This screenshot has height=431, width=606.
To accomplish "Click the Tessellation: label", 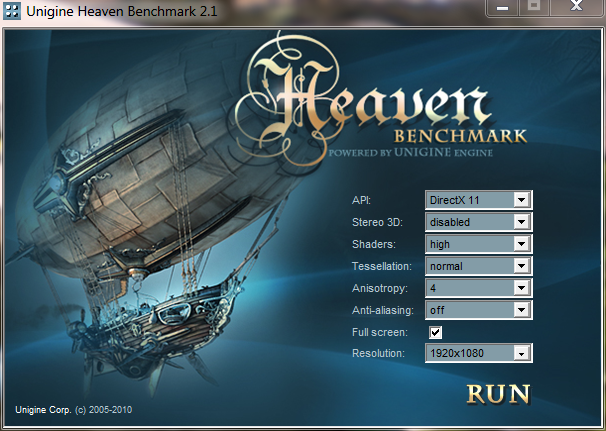I will (x=382, y=266).
